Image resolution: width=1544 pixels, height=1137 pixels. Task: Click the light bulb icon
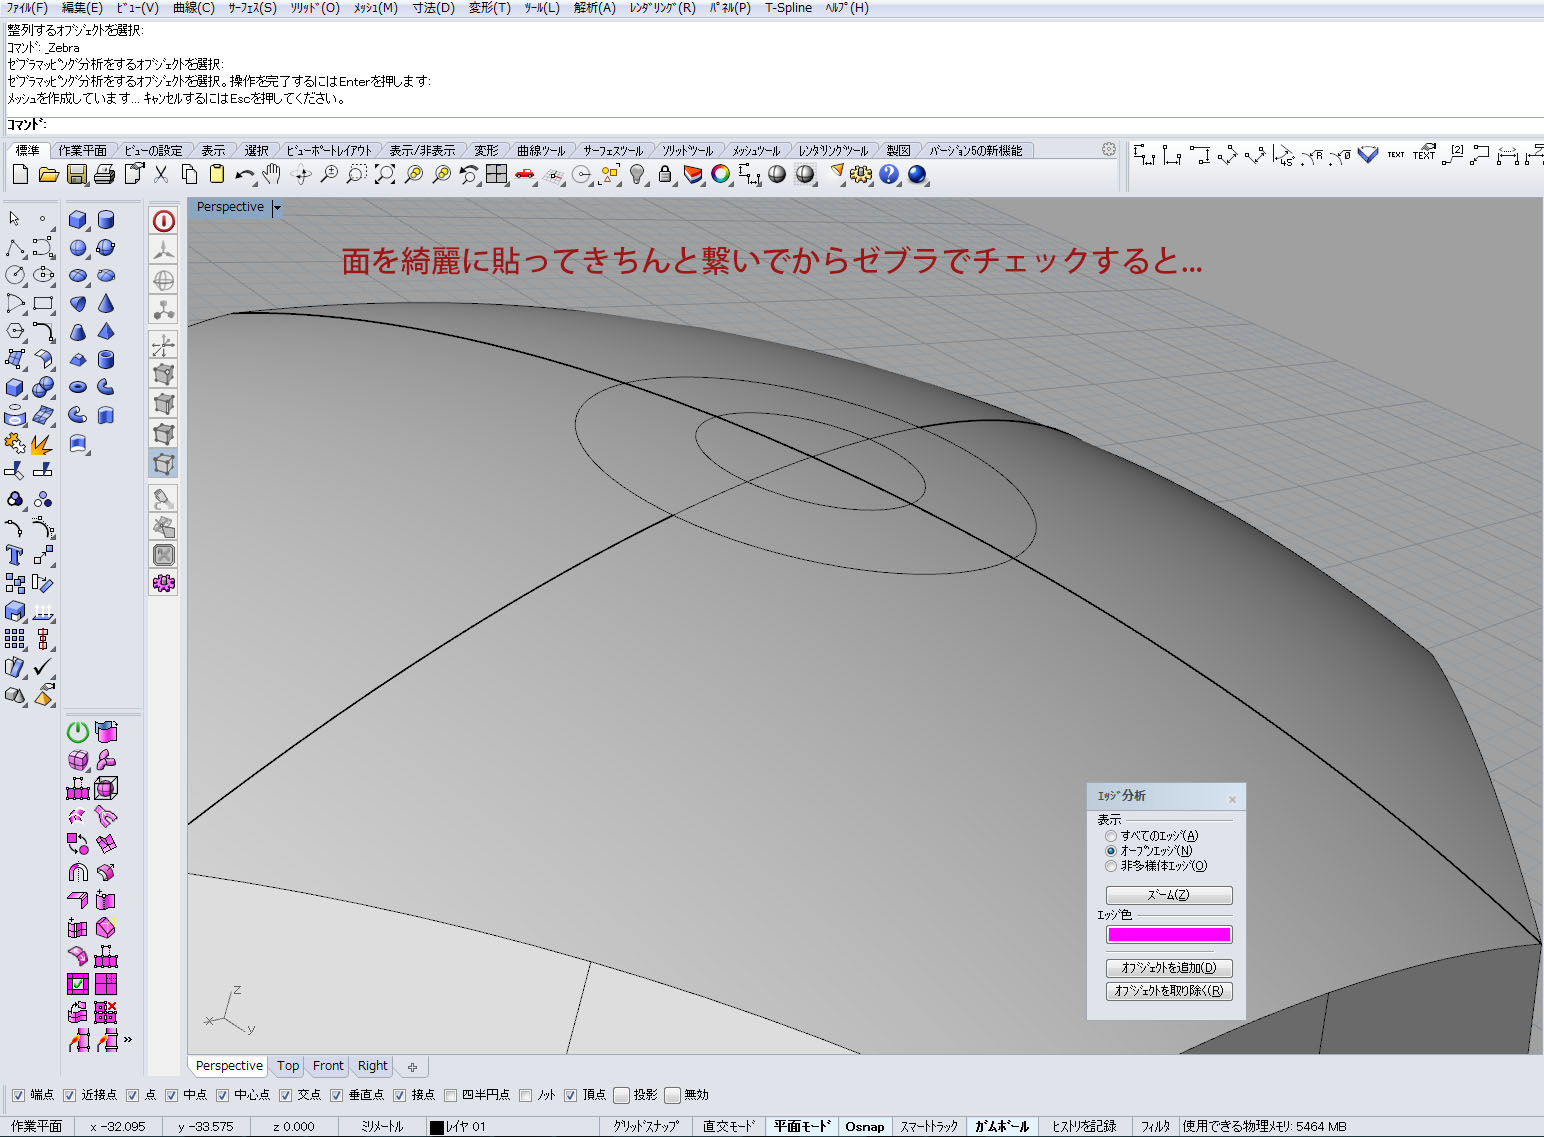click(x=637, y=175)
